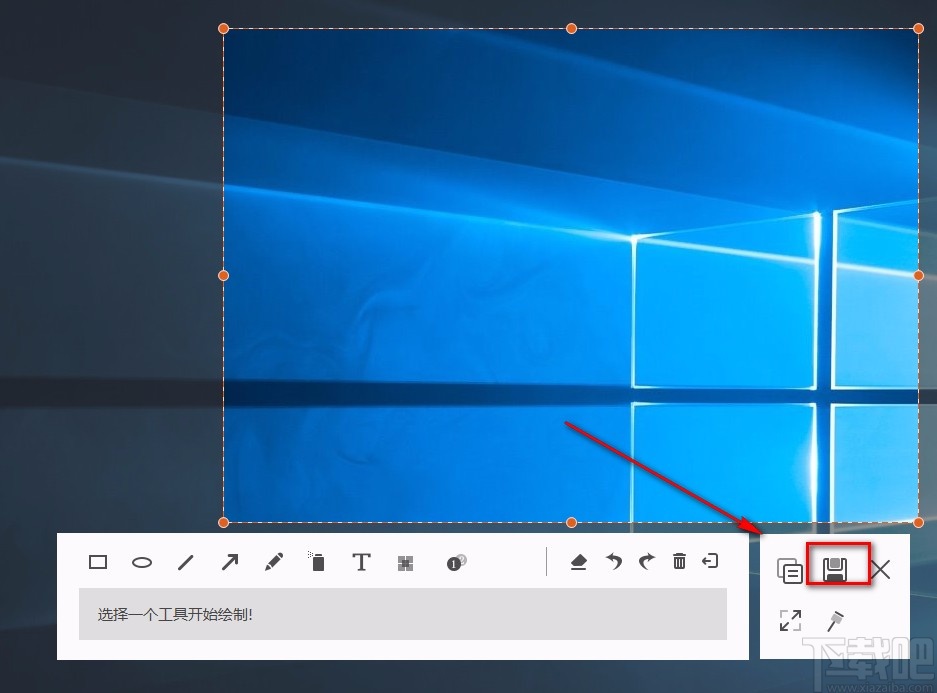The image size is (937, 693).
Task: Select the Eraser tool
Action: point(579,562)
